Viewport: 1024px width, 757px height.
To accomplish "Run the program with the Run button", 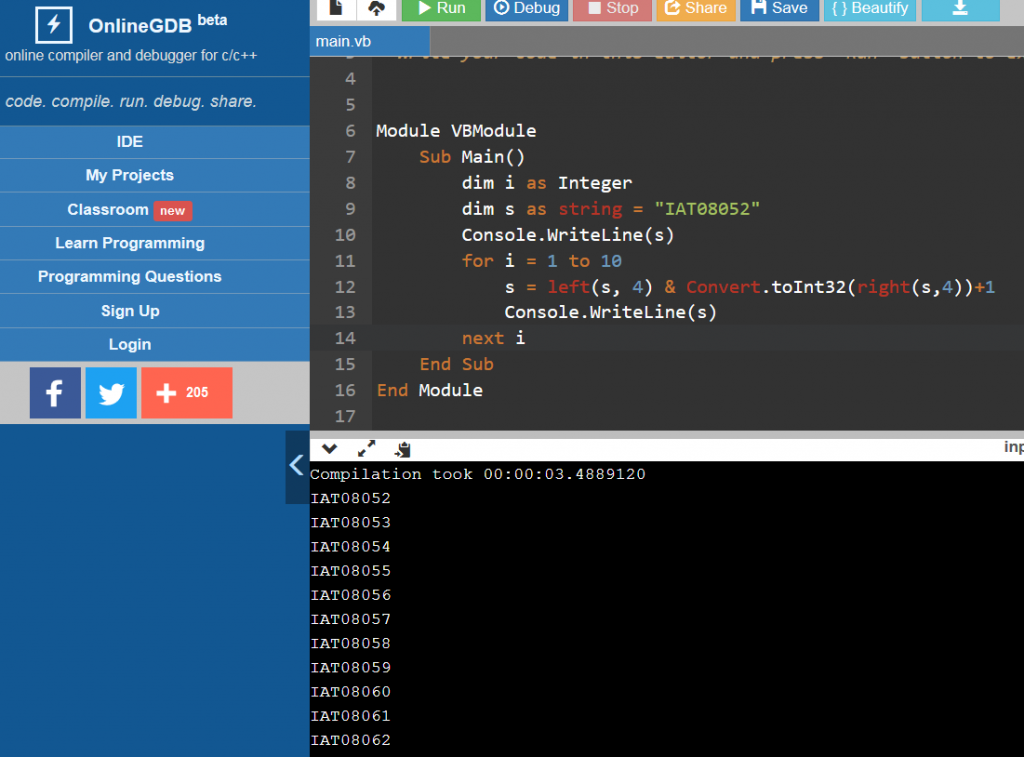I will [x=441, y=9].
